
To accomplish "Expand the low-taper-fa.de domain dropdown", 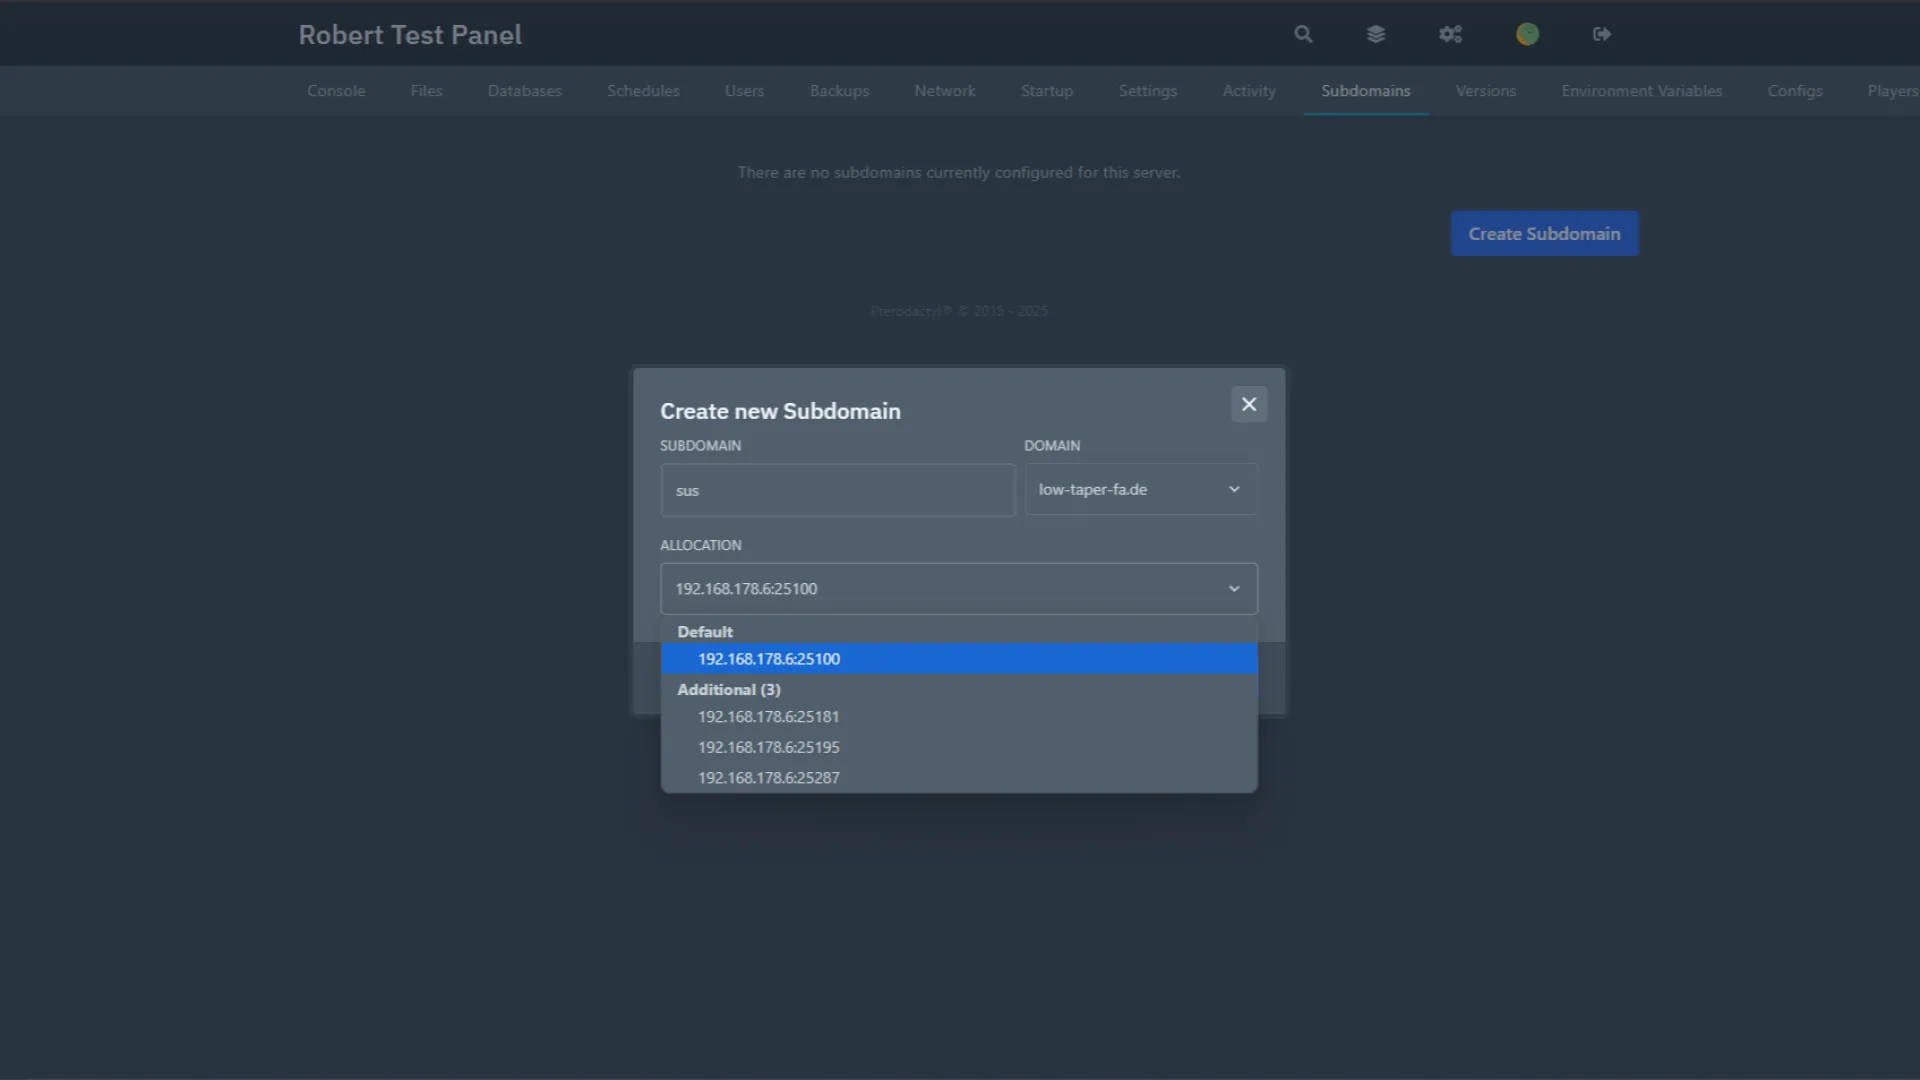I will point(1140,489).
